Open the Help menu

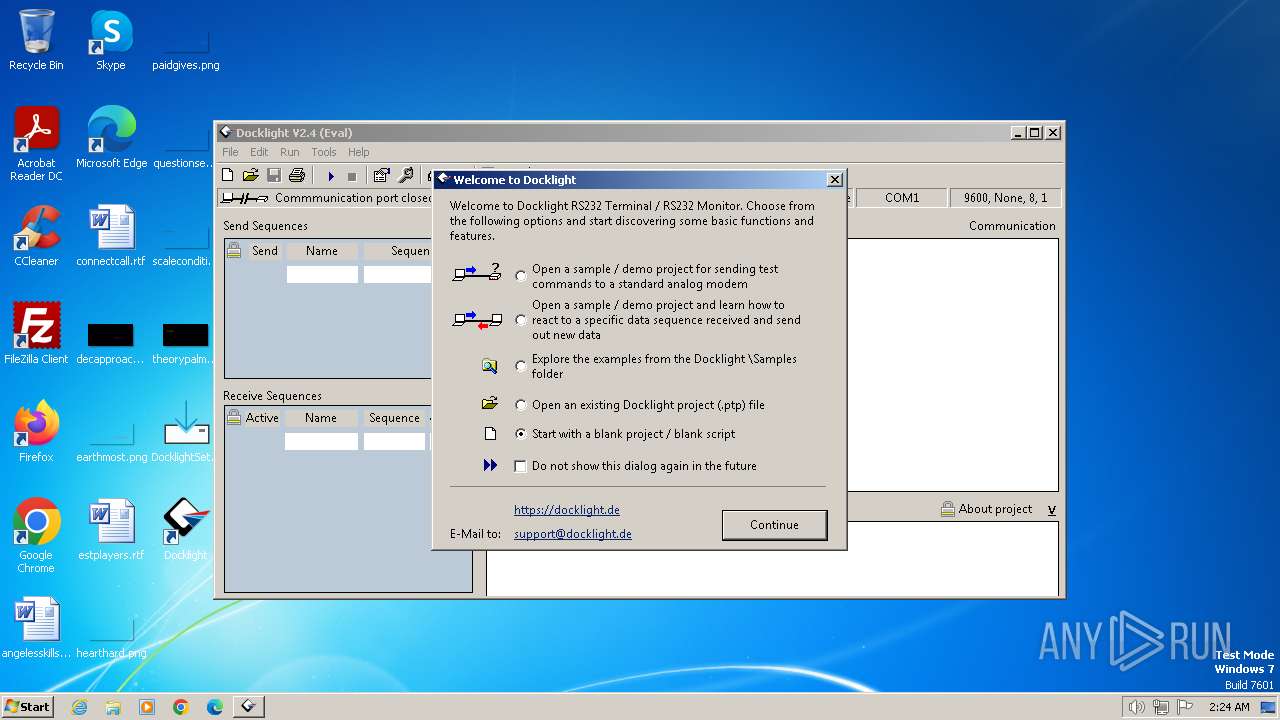tap(358, 152)
